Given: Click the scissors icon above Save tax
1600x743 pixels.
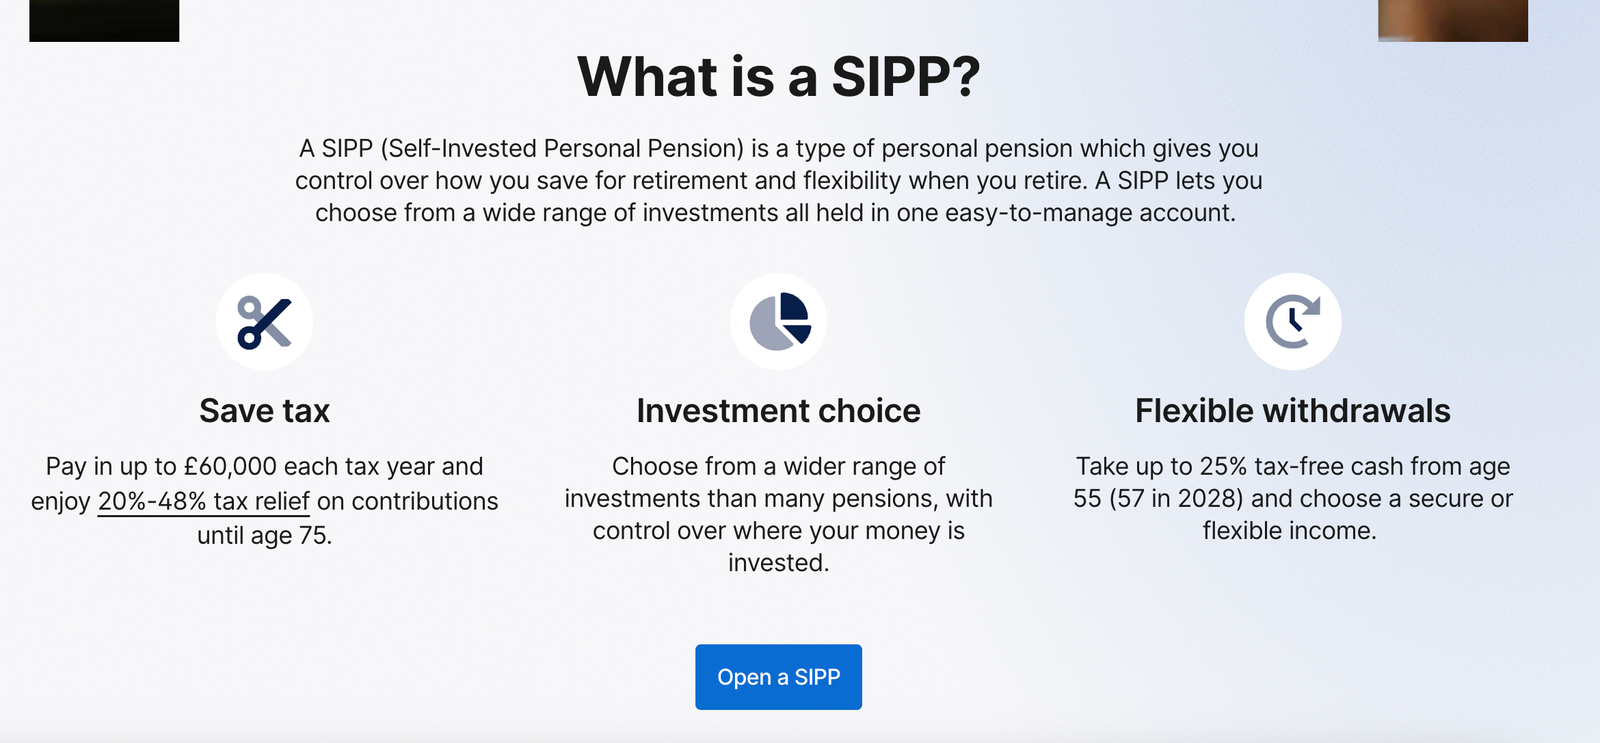Looking at the screenshot, I should coord(263,321).
